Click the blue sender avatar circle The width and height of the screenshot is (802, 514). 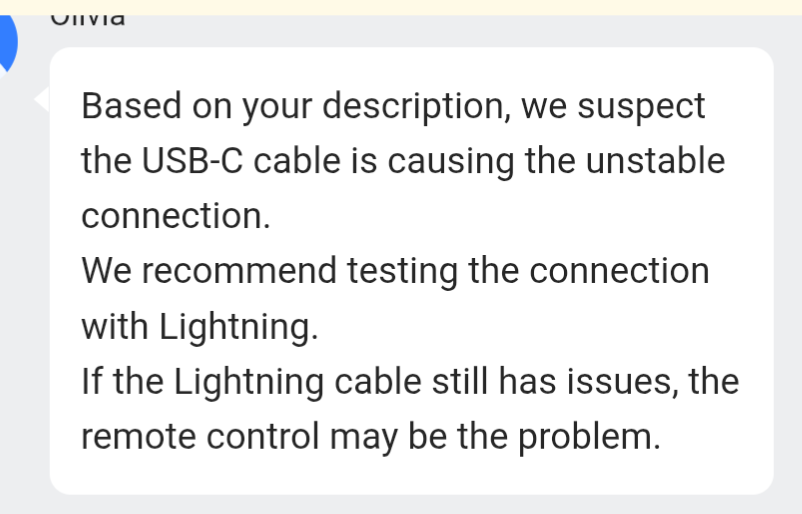(6, 42)
